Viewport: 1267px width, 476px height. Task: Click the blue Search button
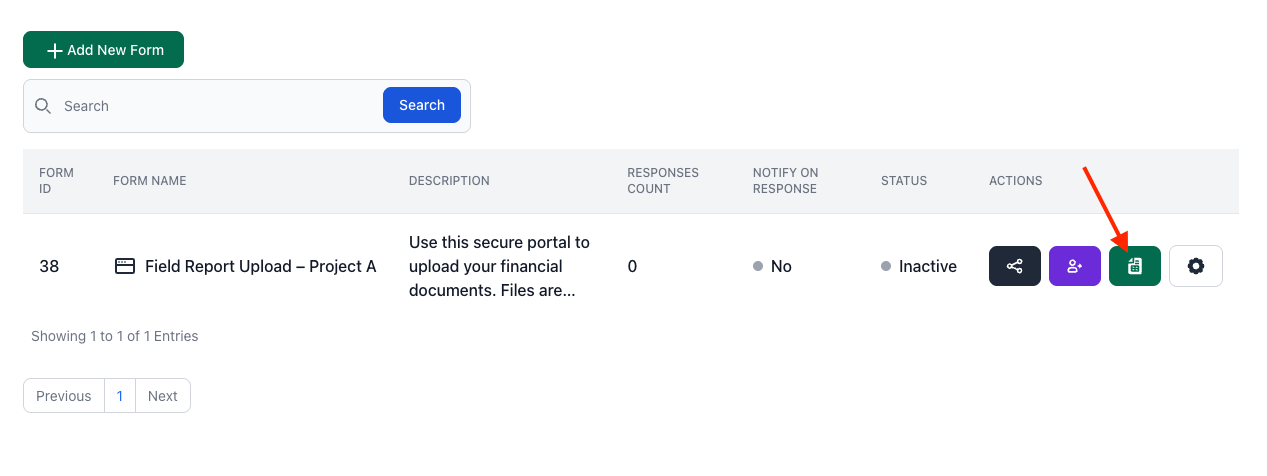pos(421,105)
